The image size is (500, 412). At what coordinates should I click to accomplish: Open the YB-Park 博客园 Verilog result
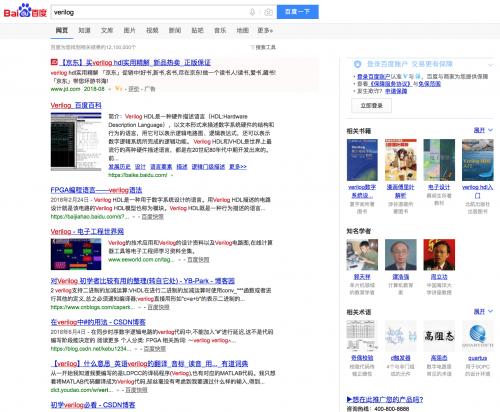click(x=143, y=281)
